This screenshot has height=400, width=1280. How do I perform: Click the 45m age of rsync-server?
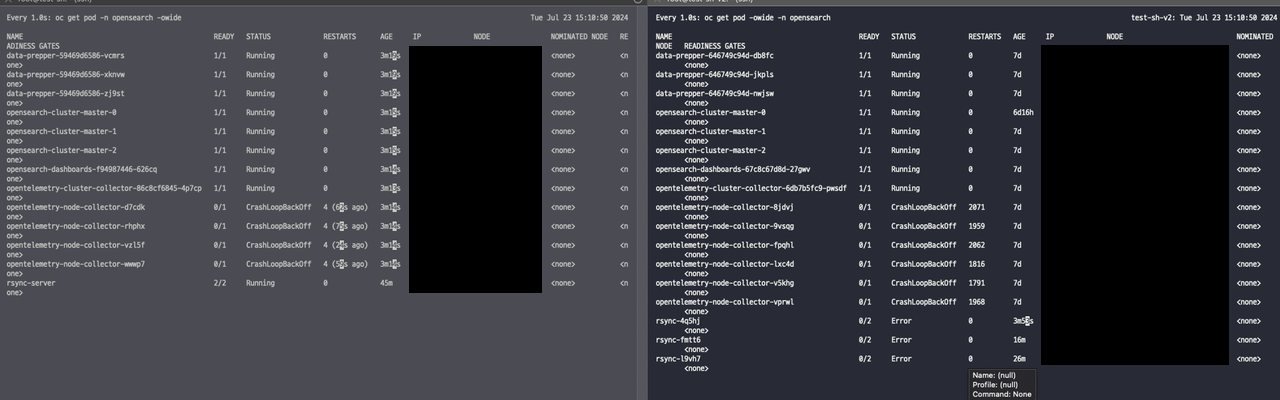(386, 284)
